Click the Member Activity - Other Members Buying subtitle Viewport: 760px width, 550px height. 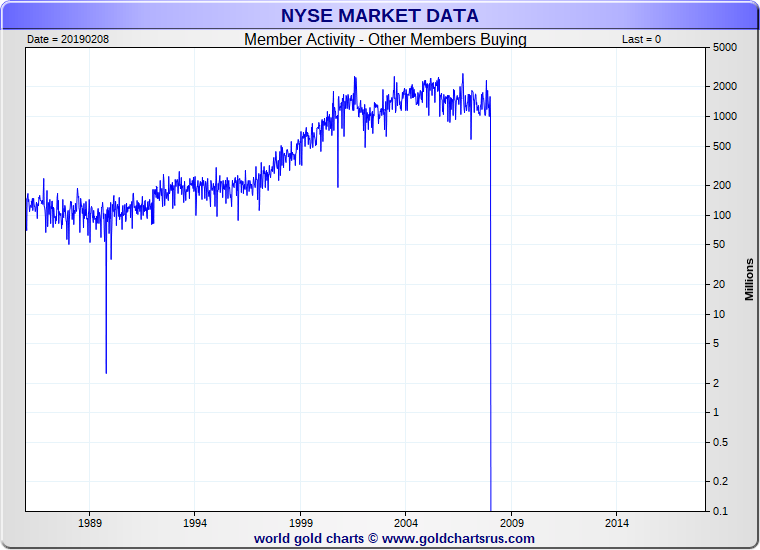tap(385, 39)
